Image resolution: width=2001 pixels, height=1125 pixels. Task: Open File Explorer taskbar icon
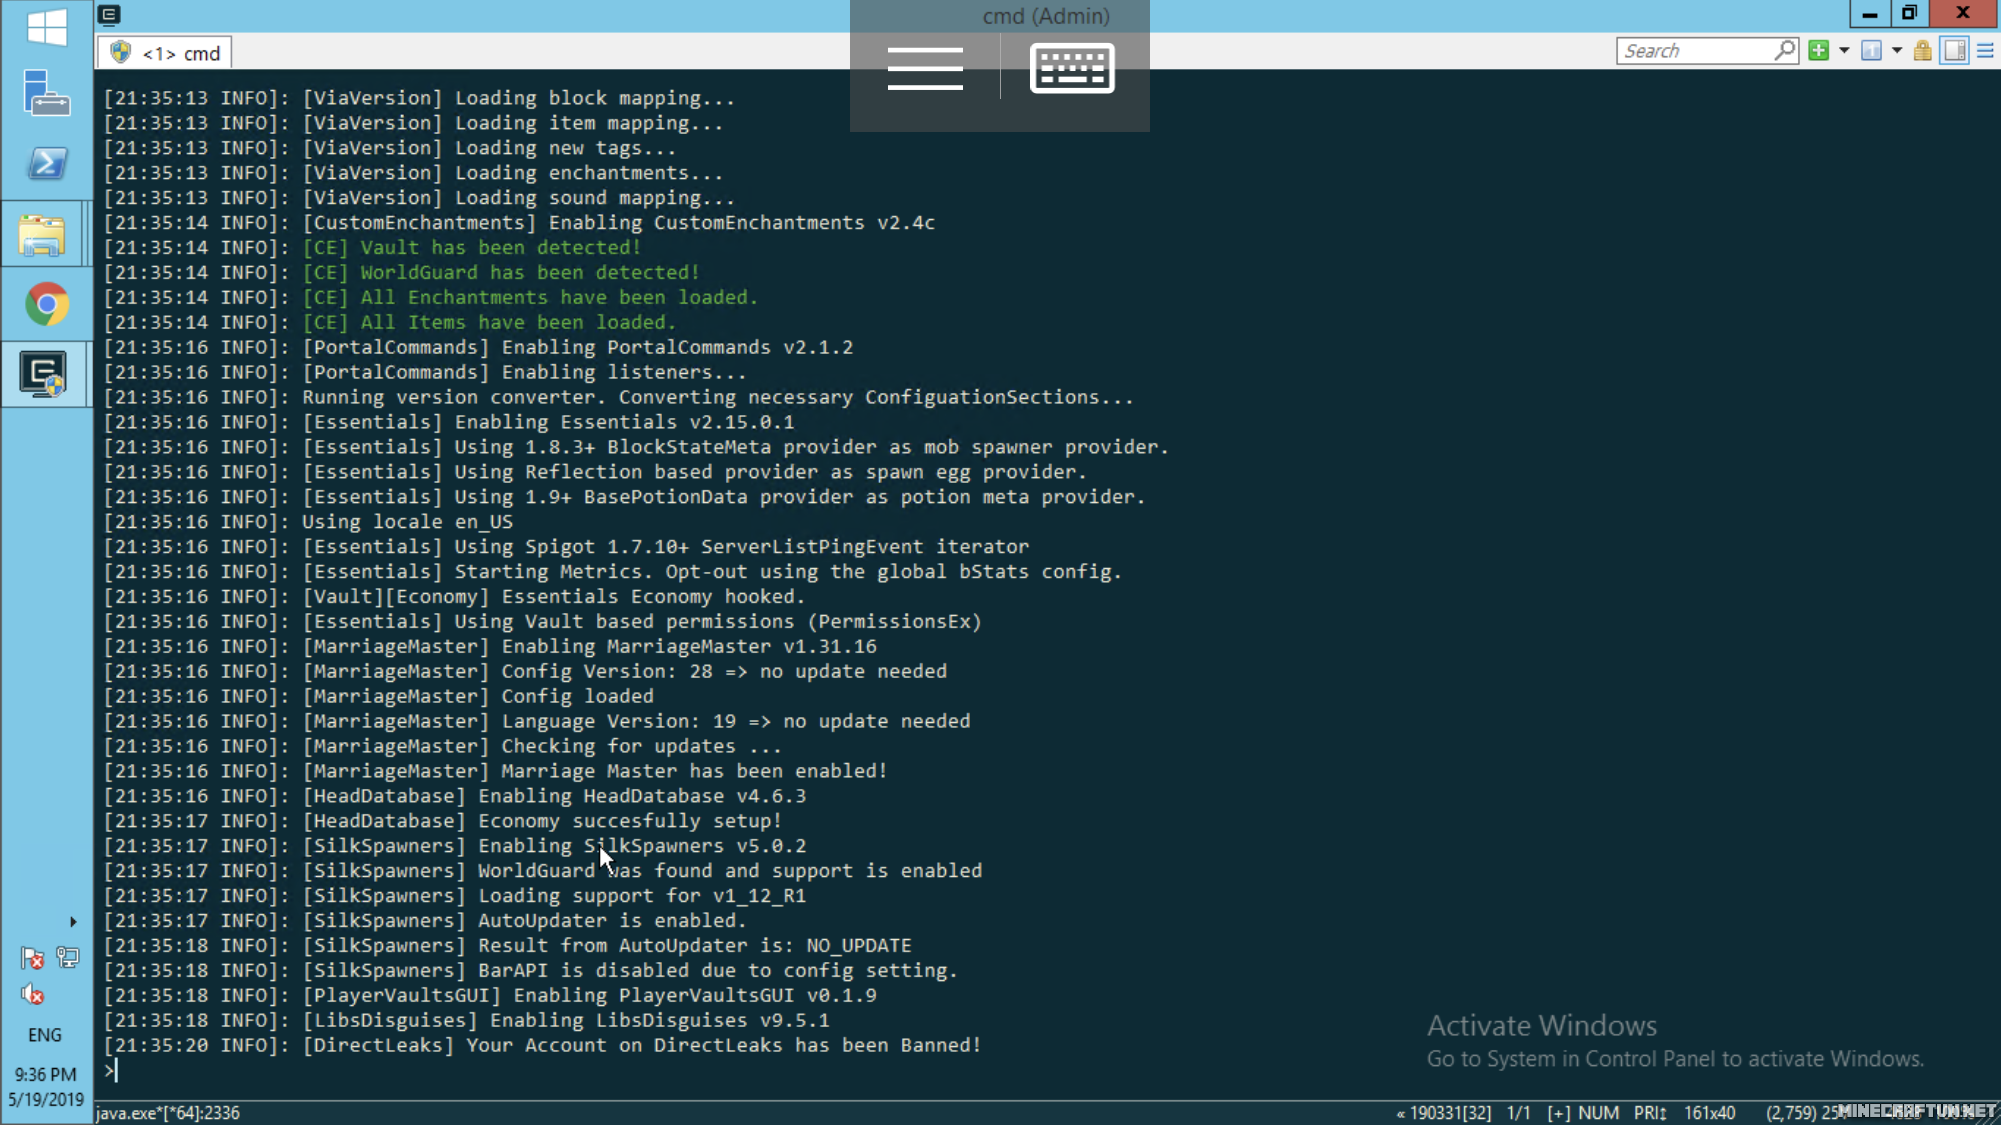point(42,235)
